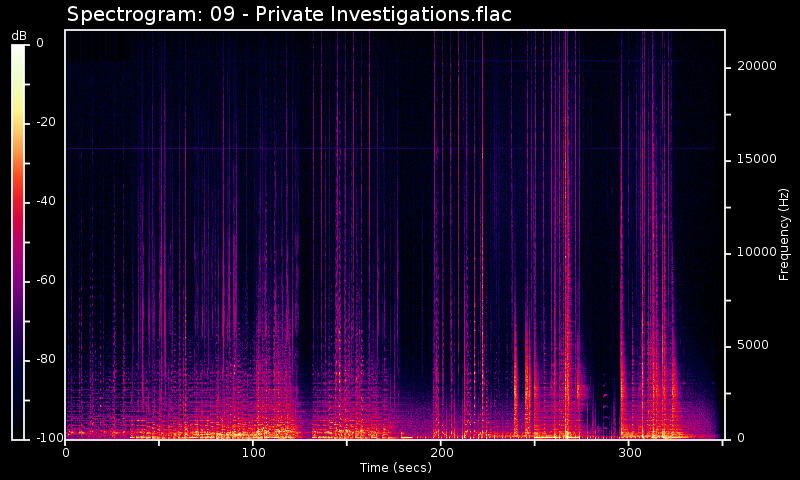Click the 200 seconds time axis marker

point(441,453)
